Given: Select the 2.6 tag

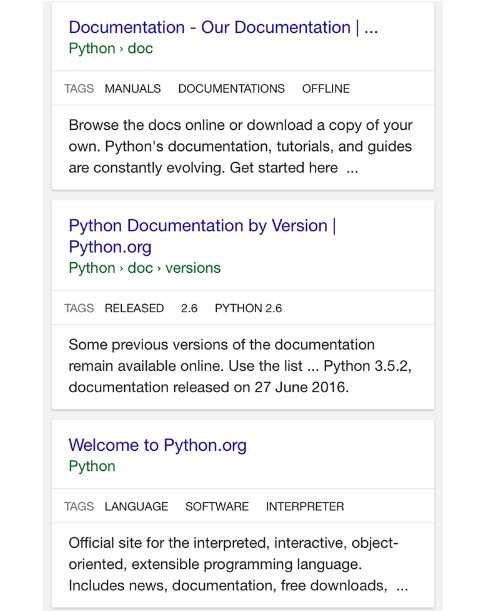Looking at the screenshot, I should [189, 308].
